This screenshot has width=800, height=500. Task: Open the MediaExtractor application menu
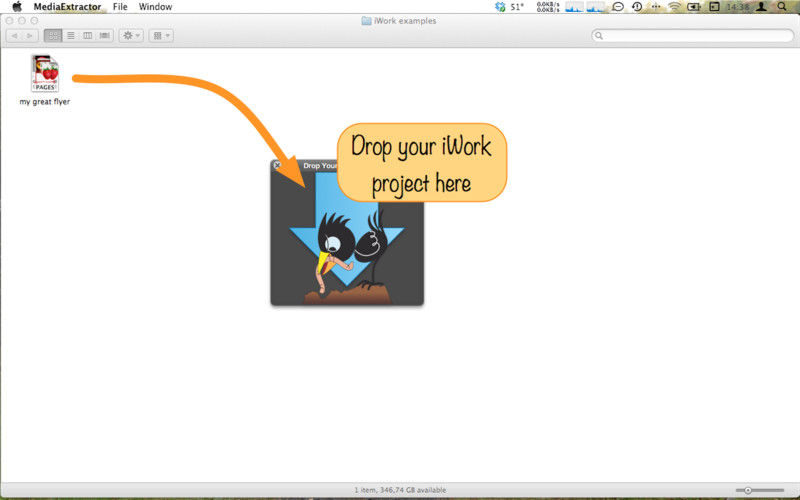point(67,7)
